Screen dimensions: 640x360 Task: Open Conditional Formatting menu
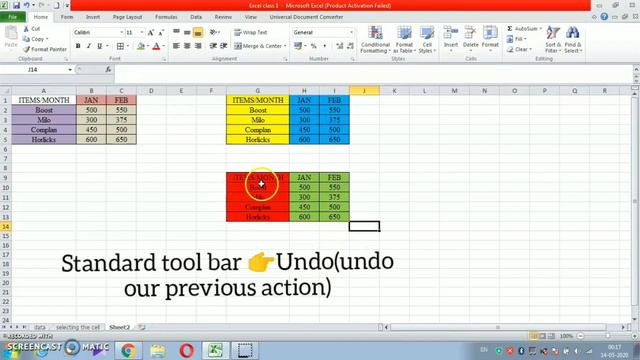click(375, 39)
